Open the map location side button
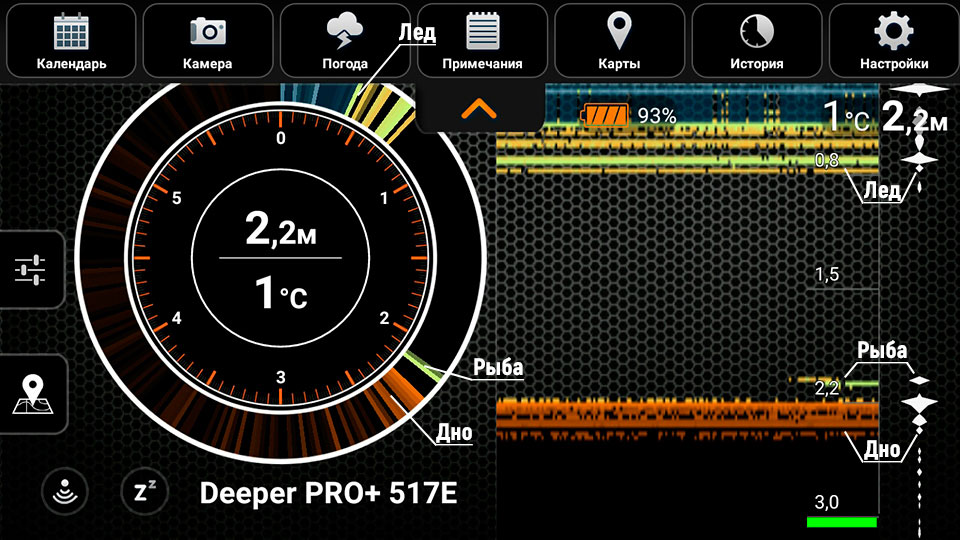The image size is (960, 540). tap(31, 393)
